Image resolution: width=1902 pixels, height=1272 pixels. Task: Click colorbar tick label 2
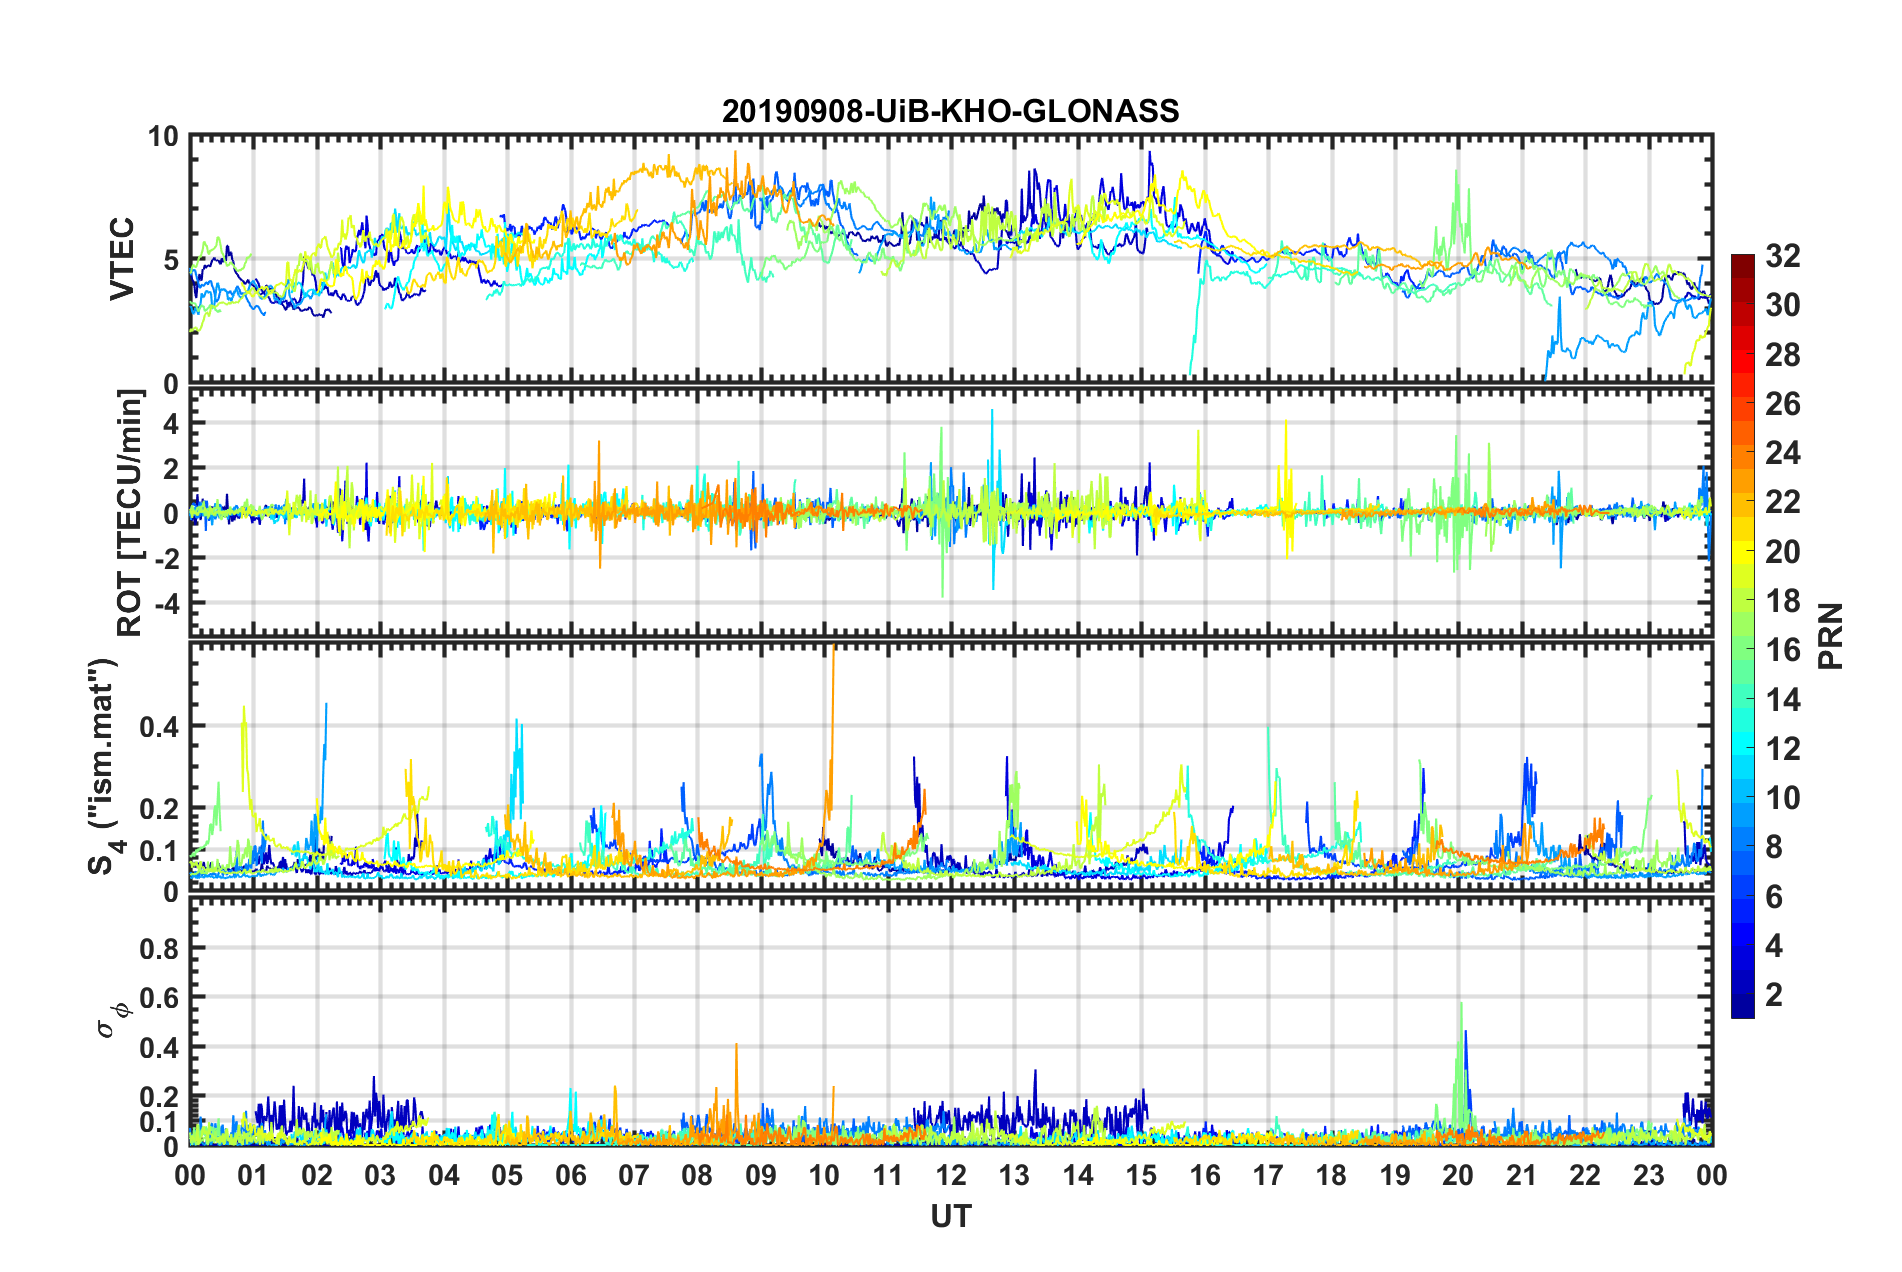pyautogui.click(x=1774, y=994)
